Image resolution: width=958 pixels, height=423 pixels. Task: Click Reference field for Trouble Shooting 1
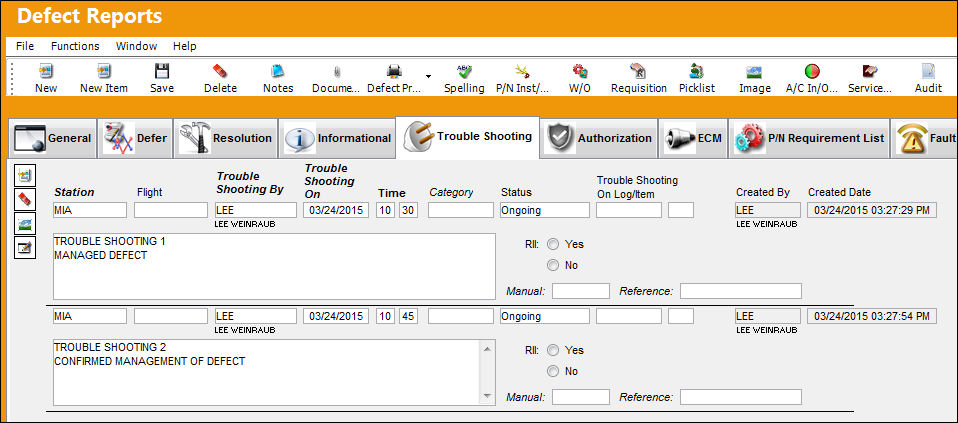[741, 291]
